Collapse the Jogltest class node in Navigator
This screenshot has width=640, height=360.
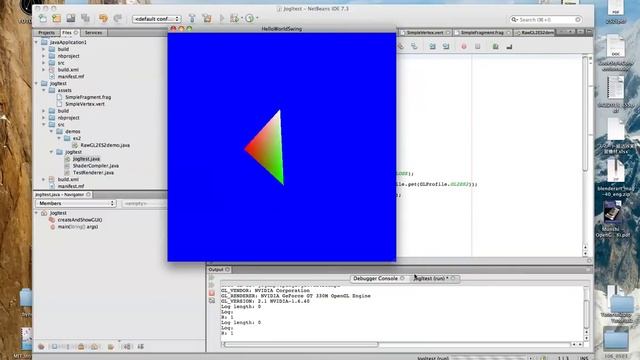pos(36,213)
